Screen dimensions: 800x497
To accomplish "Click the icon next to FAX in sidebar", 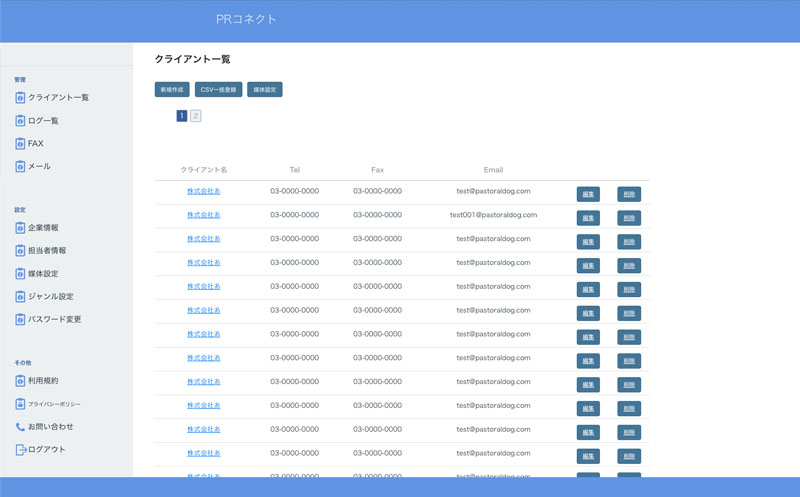I will (20, 144).
